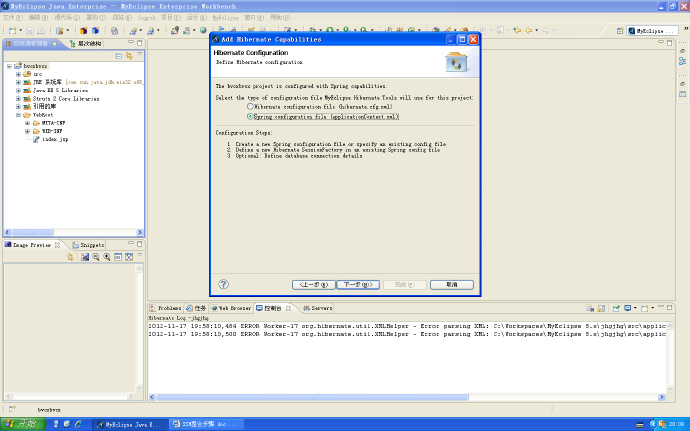Switch to the Web Browser tab
Viewport: 690px width, 431px height.
pyautogui.click(x=231, y=308)
